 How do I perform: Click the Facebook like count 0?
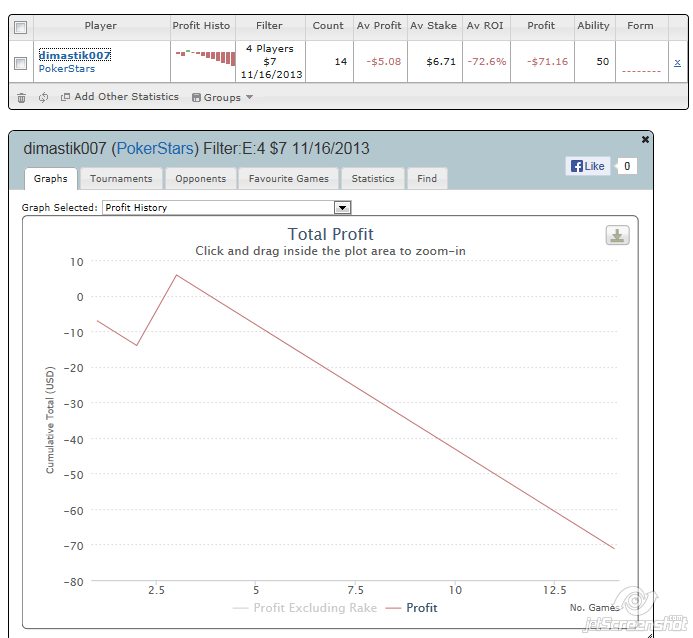coord(627,166)
